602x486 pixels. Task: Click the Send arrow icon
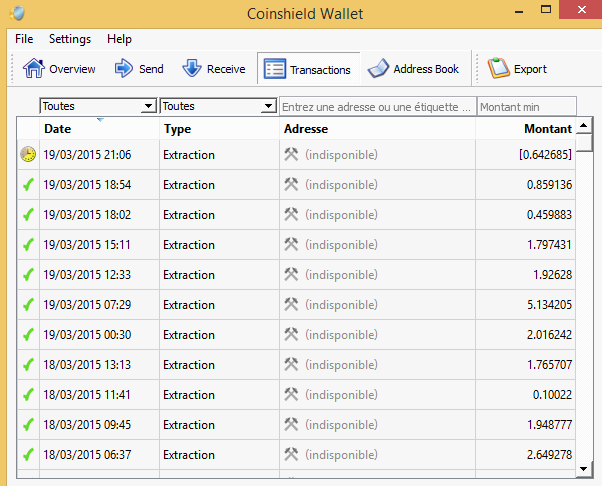pyautogui.click(x=124, y=68)
